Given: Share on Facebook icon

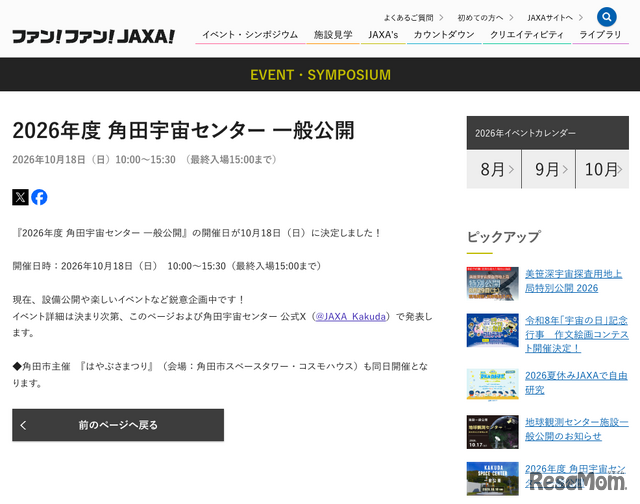Looking at the screenshot, I should pyautogui.click(x=39, y=197).
